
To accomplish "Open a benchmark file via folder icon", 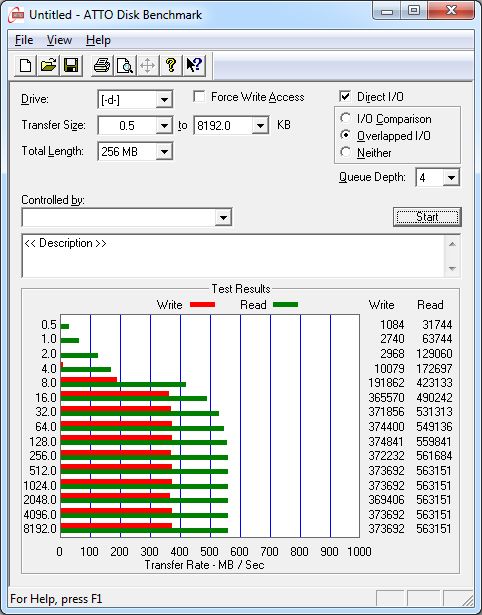I will [48, 65].
